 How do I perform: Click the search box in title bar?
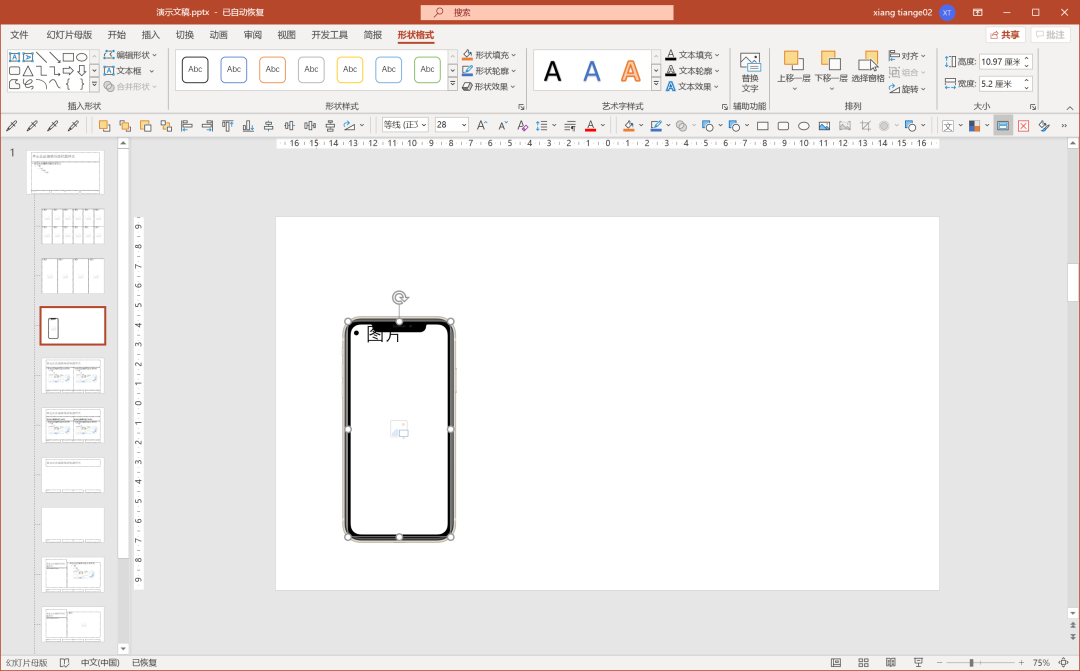click(x=548, y=12)
